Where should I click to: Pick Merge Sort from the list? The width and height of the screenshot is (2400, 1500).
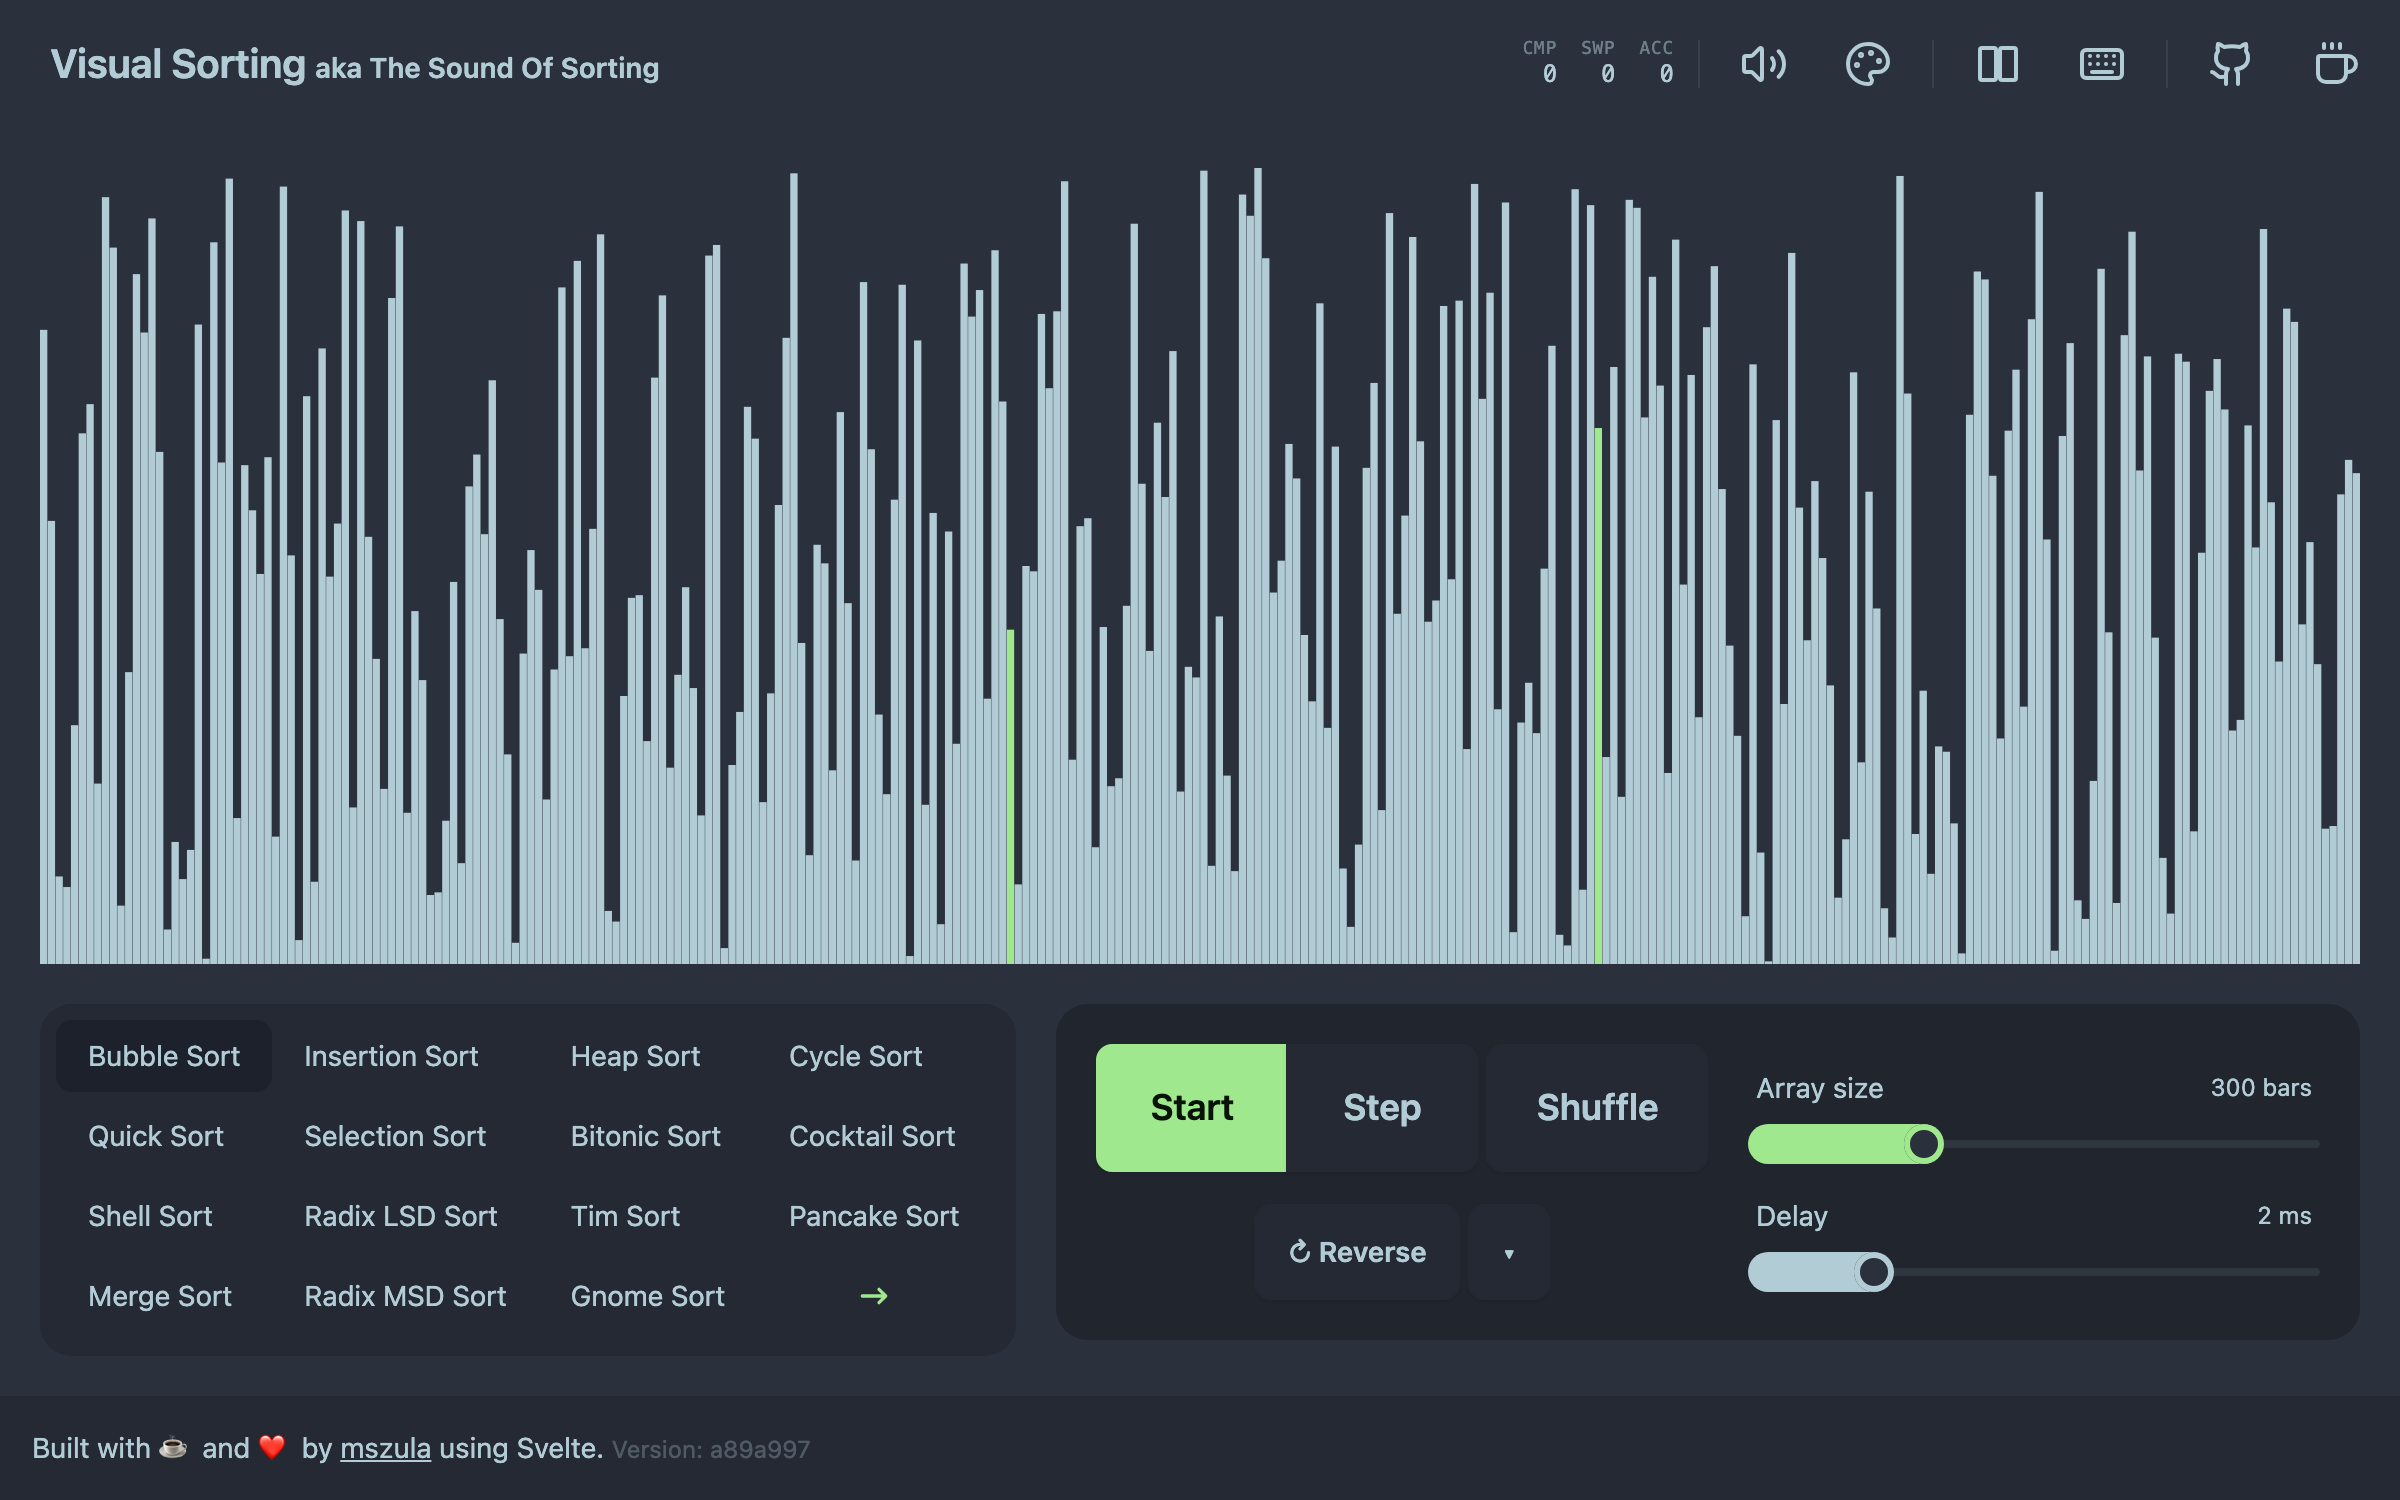coord(160,1296)
